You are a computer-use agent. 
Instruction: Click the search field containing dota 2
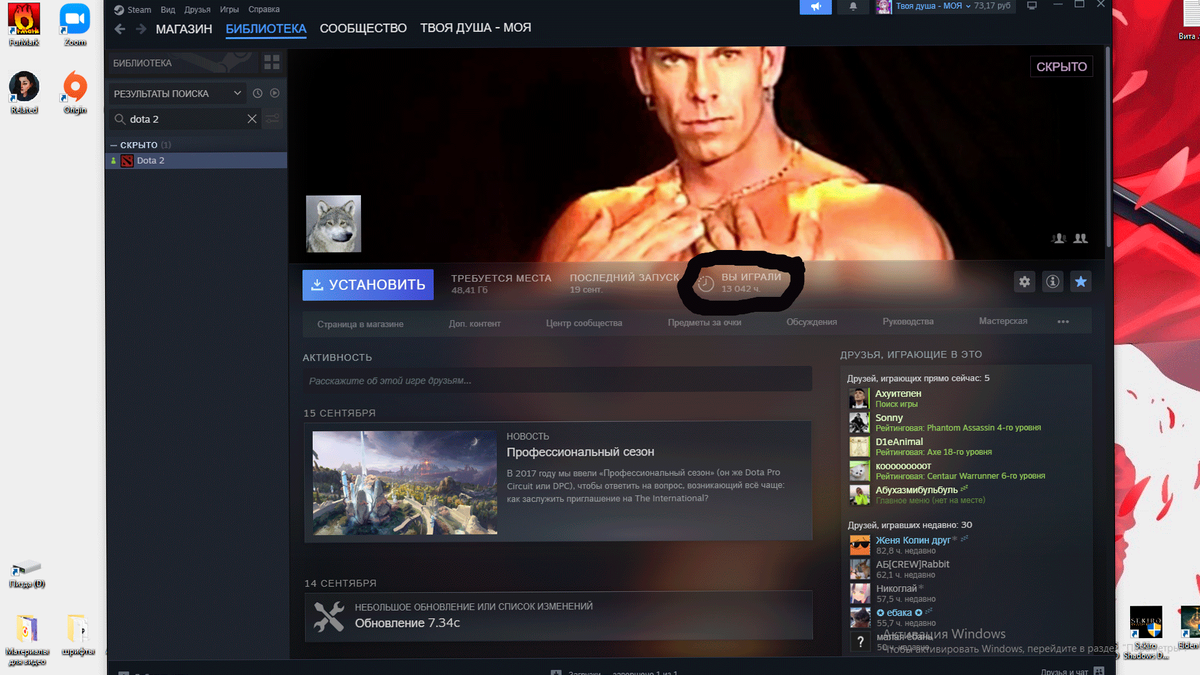pyautogui.click(x=185, y=119)
